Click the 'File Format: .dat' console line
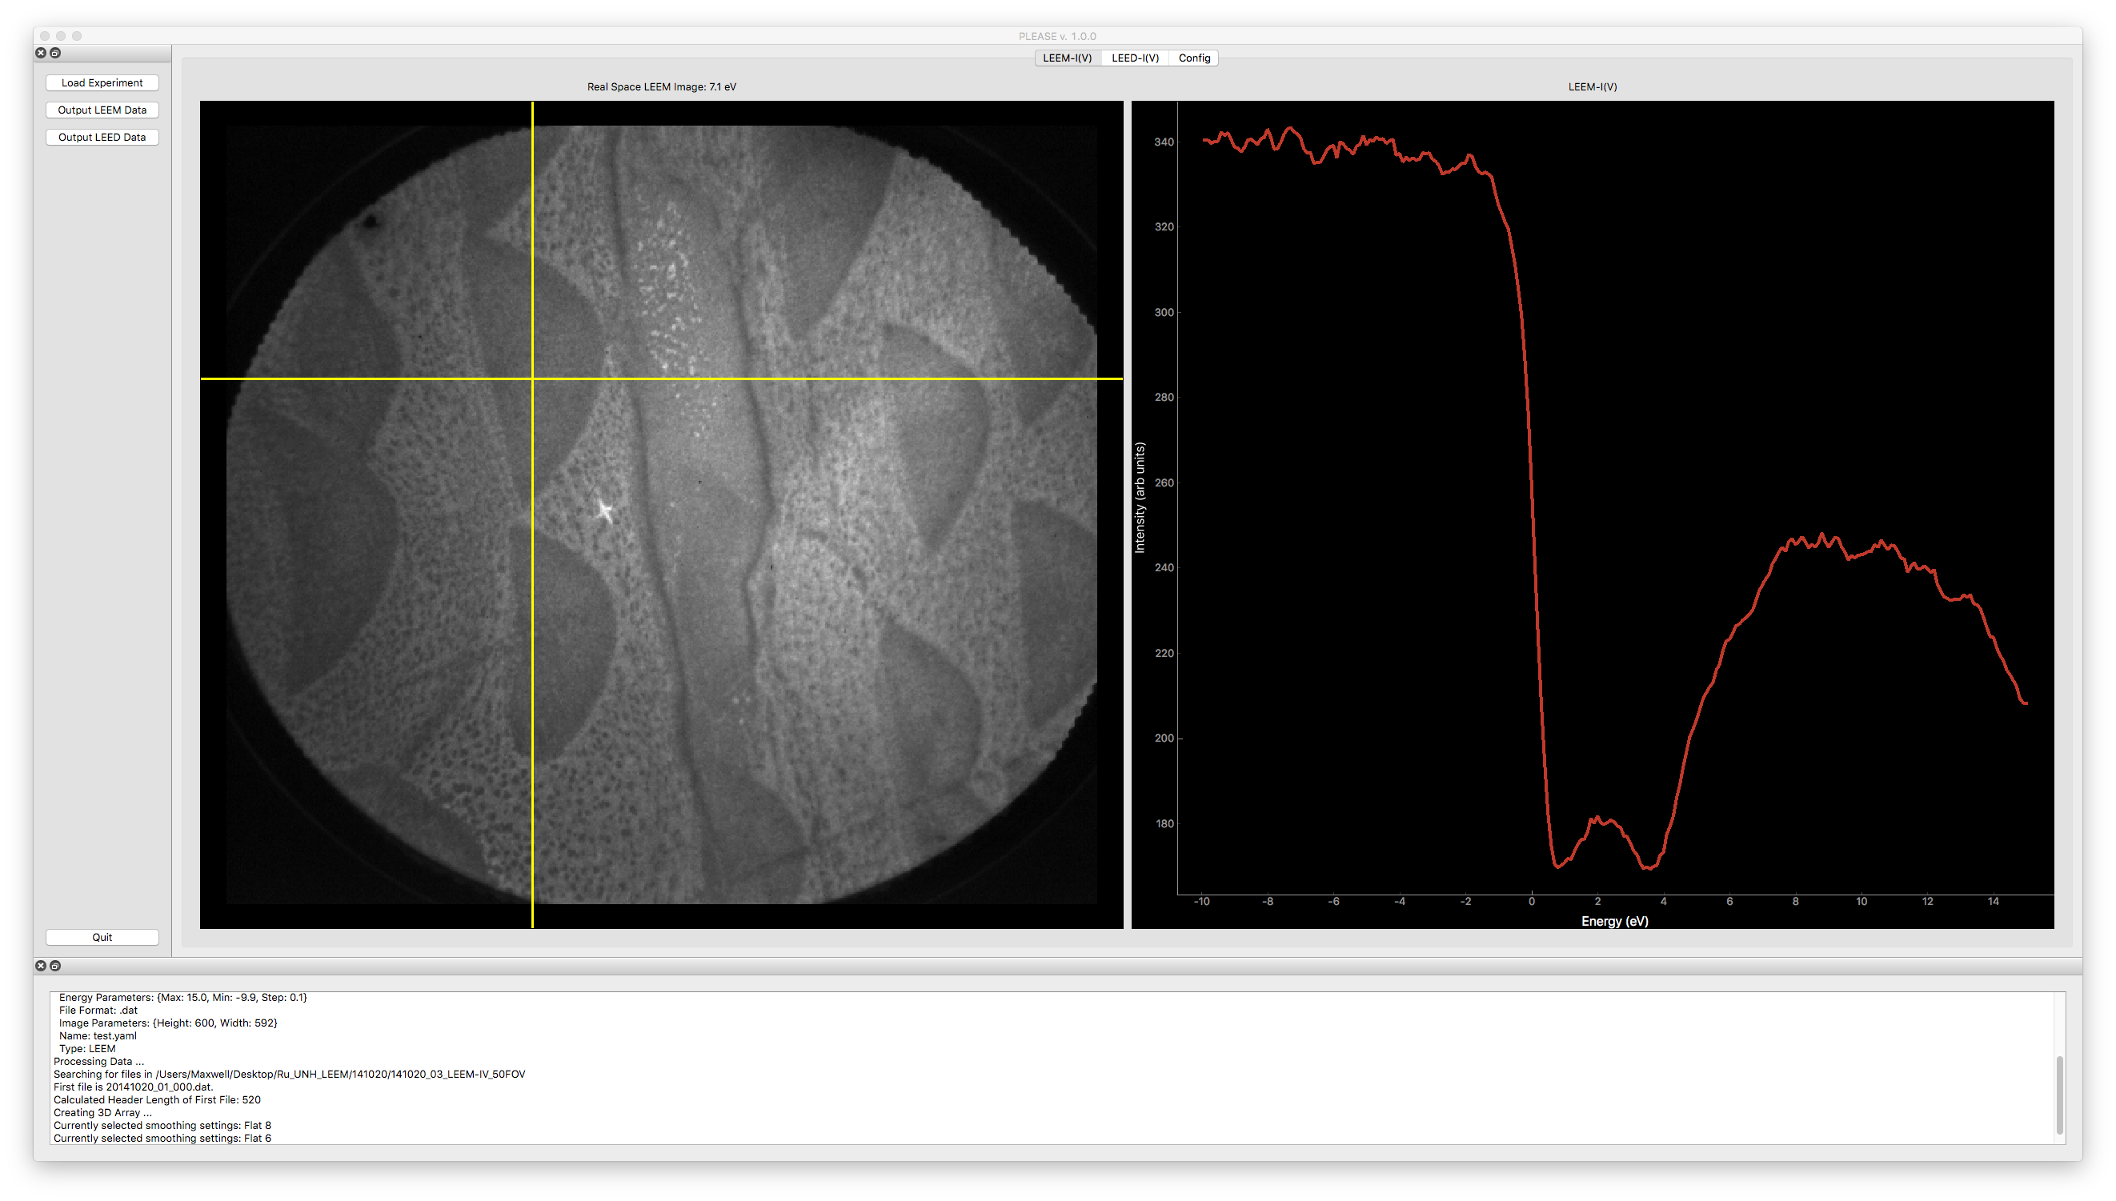Viewport: 2116px width, 1201px height. pos(98,1010)
